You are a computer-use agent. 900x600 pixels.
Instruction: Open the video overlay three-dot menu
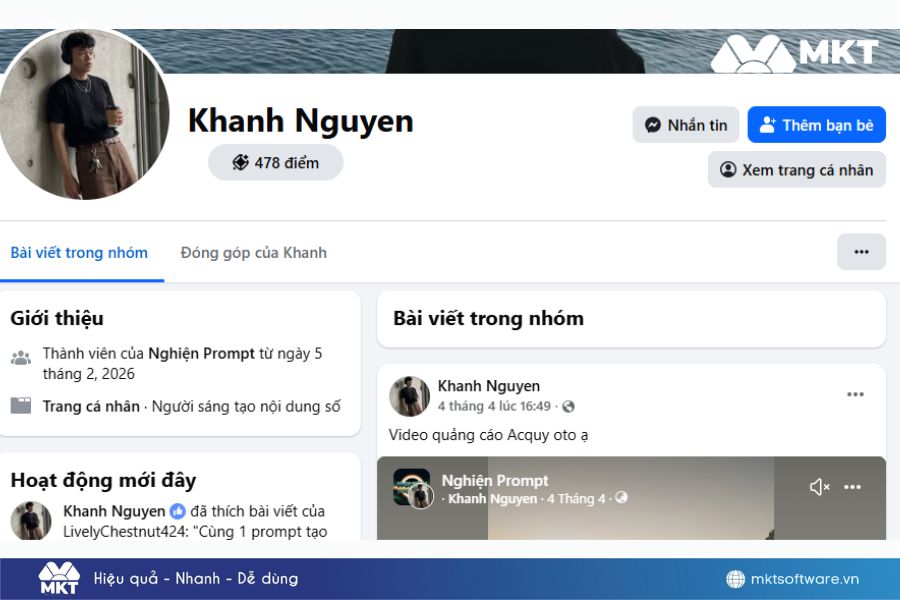tap(852, 487)
